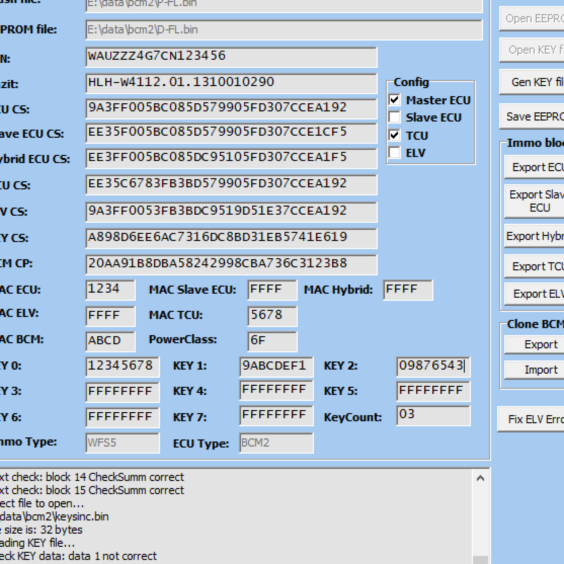
Task: Click KEY CS field starting A898D6EE
Action: click(231, 238)
